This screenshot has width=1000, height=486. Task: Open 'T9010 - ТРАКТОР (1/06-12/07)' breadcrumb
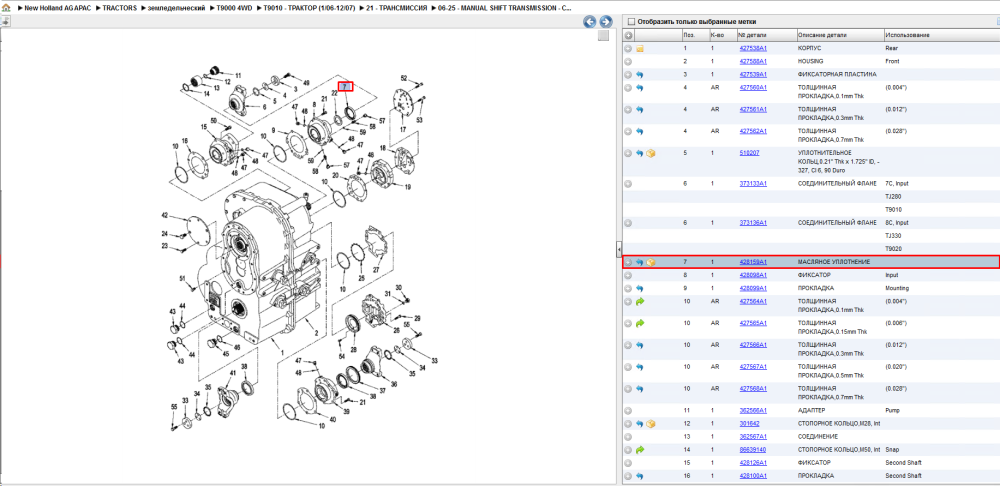(x=309, y=9)
